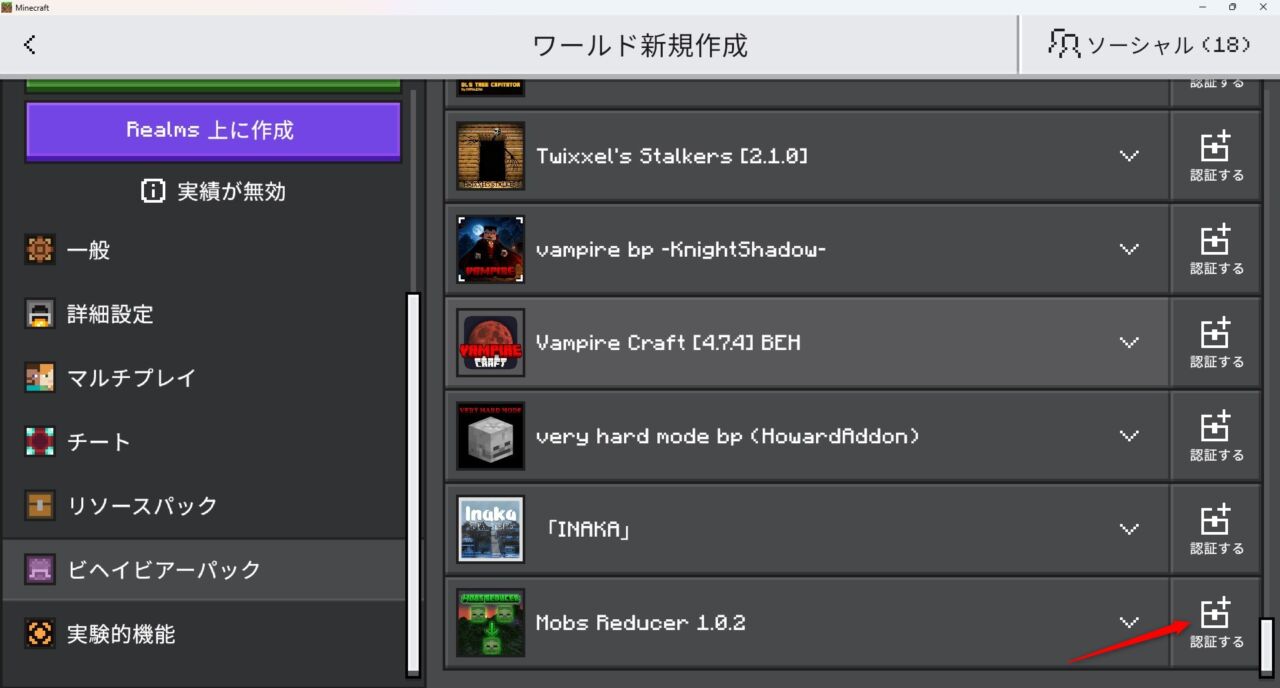Expand Vampire Craft [4.7.4] BEH details
The image size is (1280, 688).
click(1129, 342)
